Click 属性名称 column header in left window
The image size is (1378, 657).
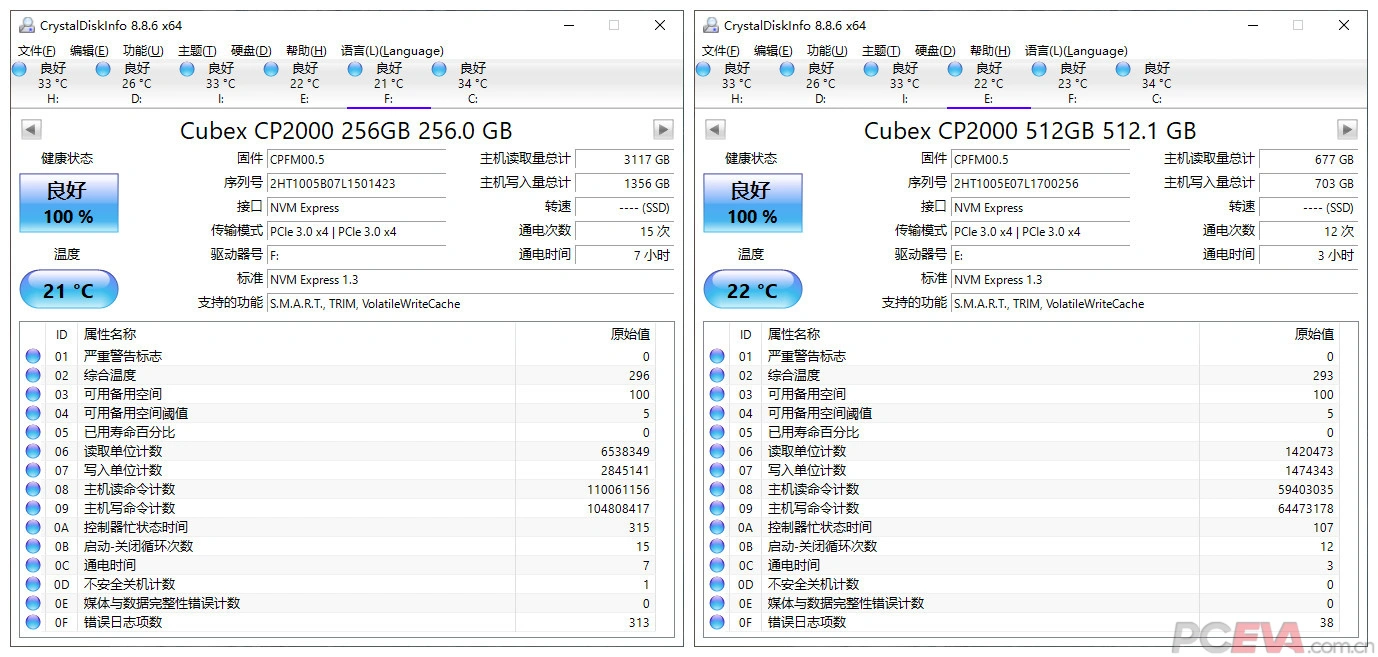click(297, 334)
